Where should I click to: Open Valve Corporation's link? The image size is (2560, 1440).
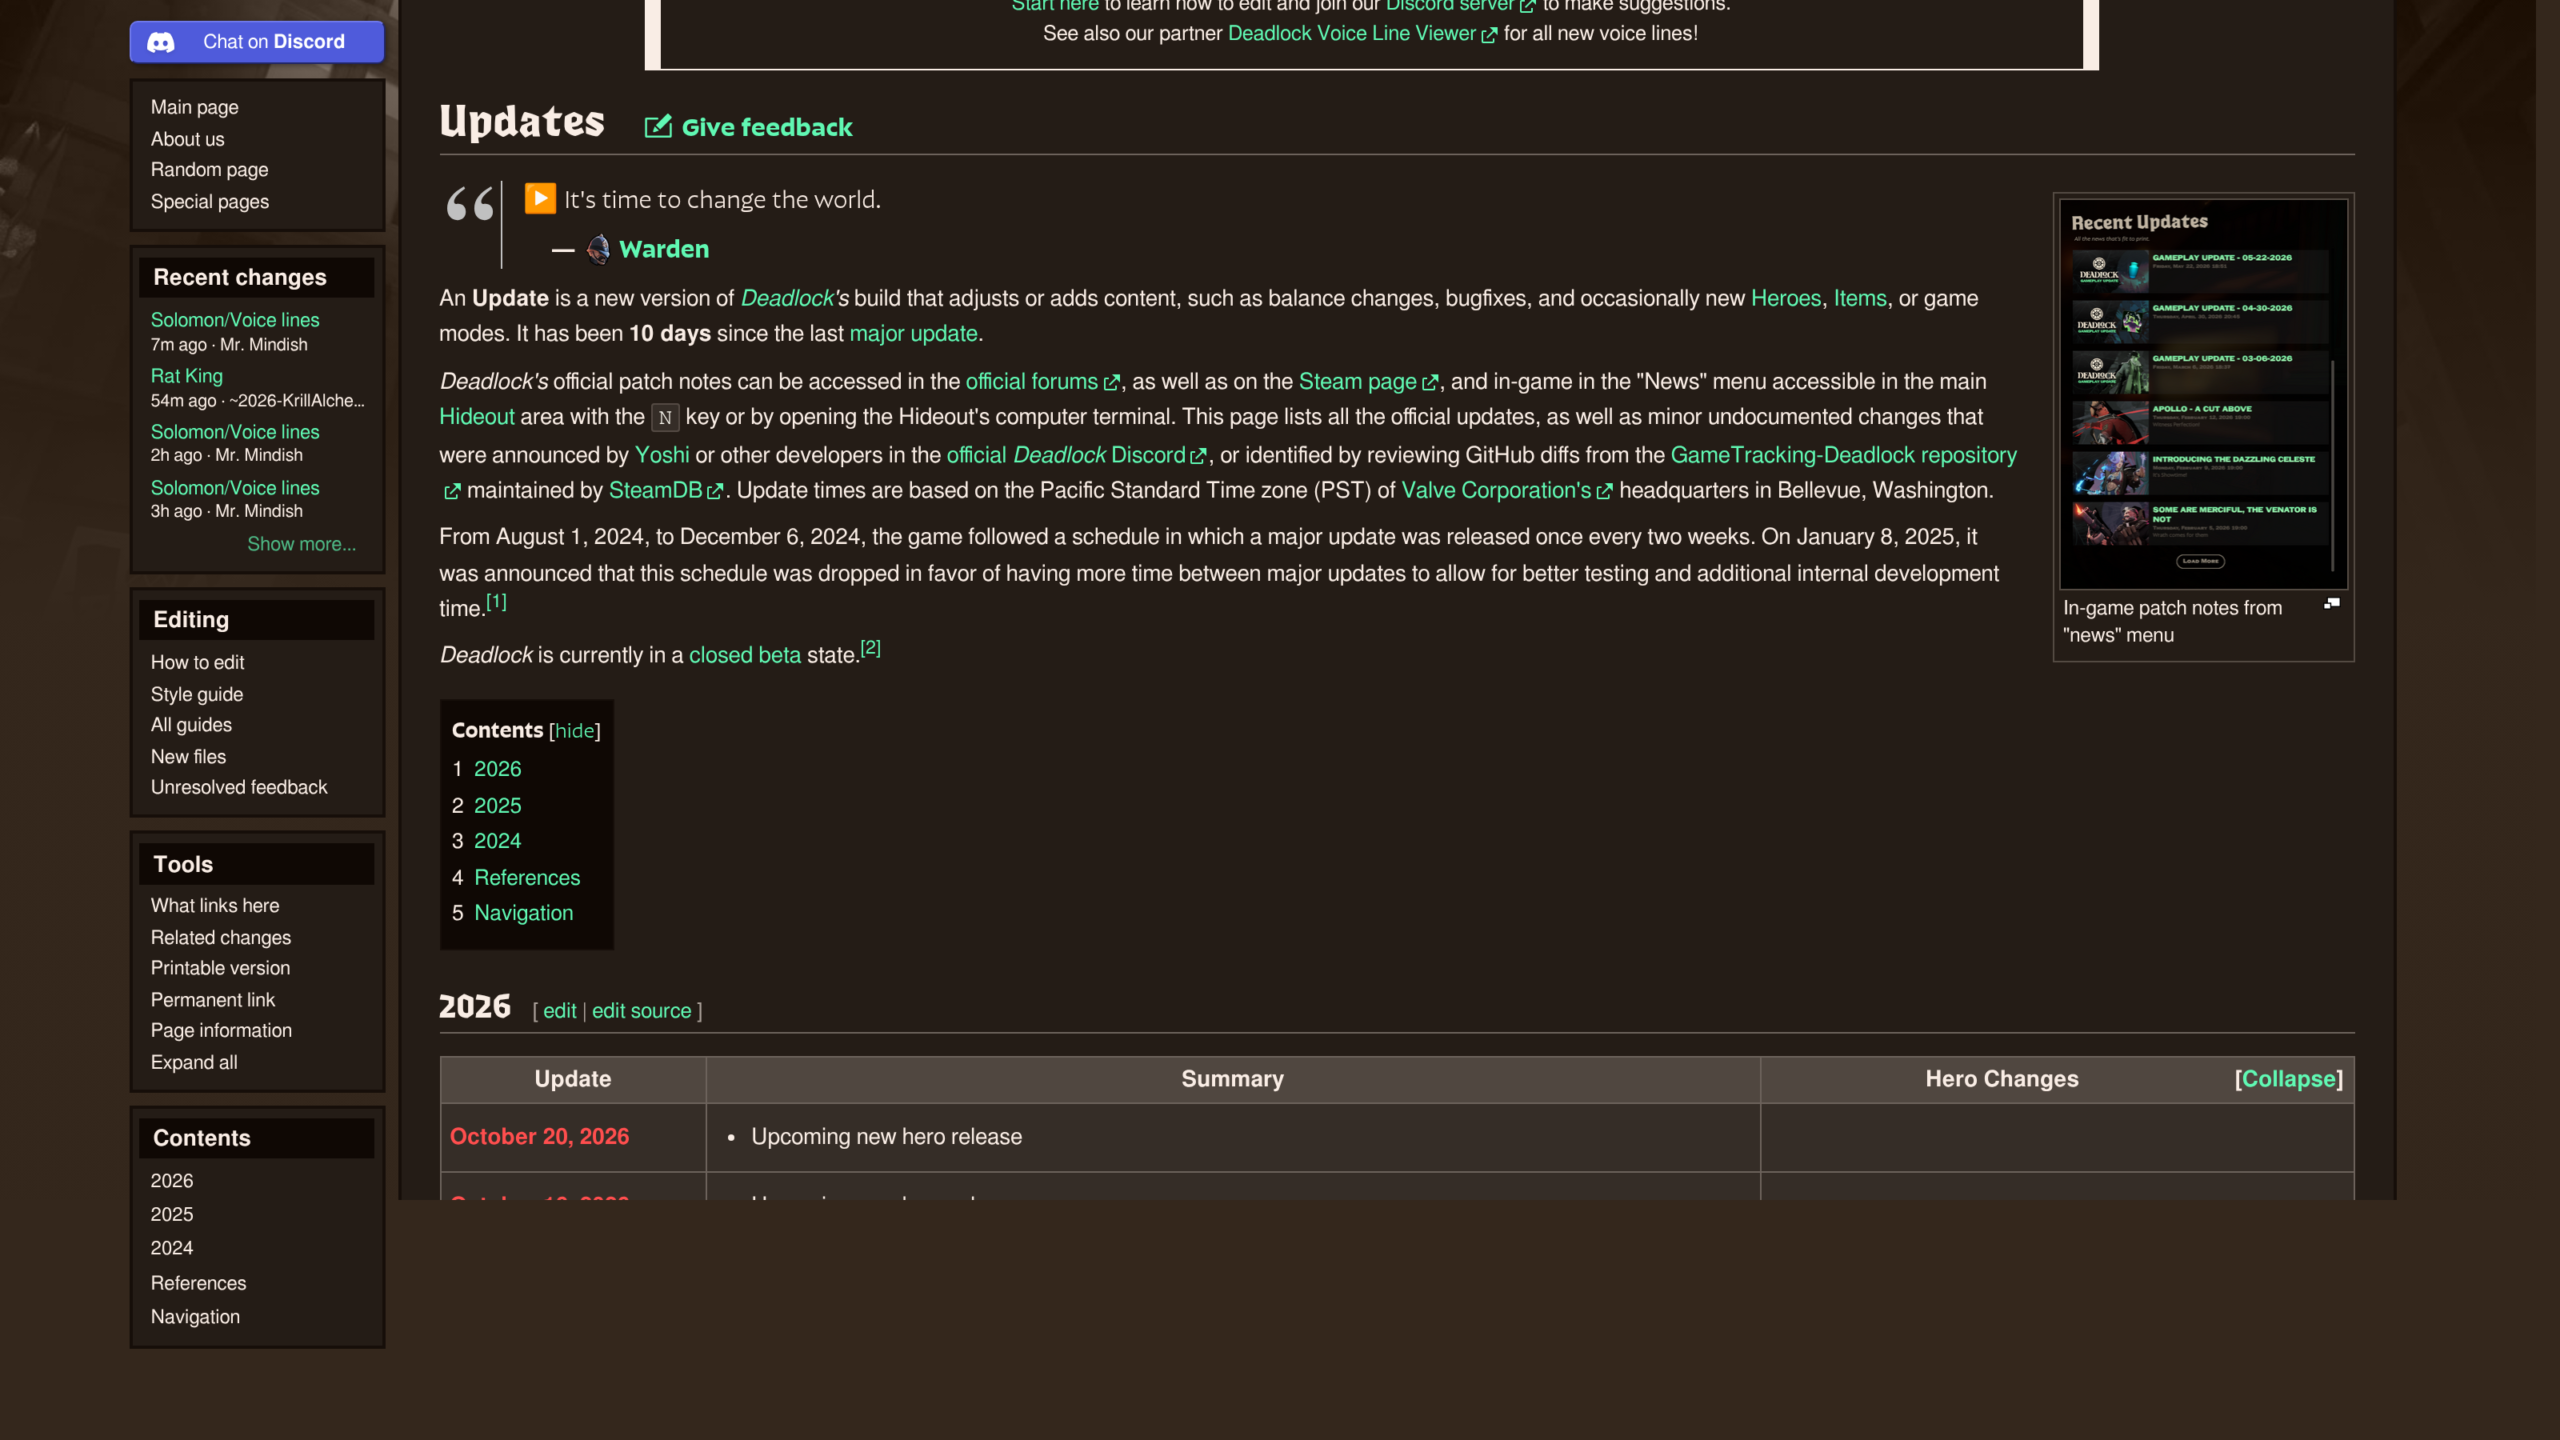coord(1496,490)
